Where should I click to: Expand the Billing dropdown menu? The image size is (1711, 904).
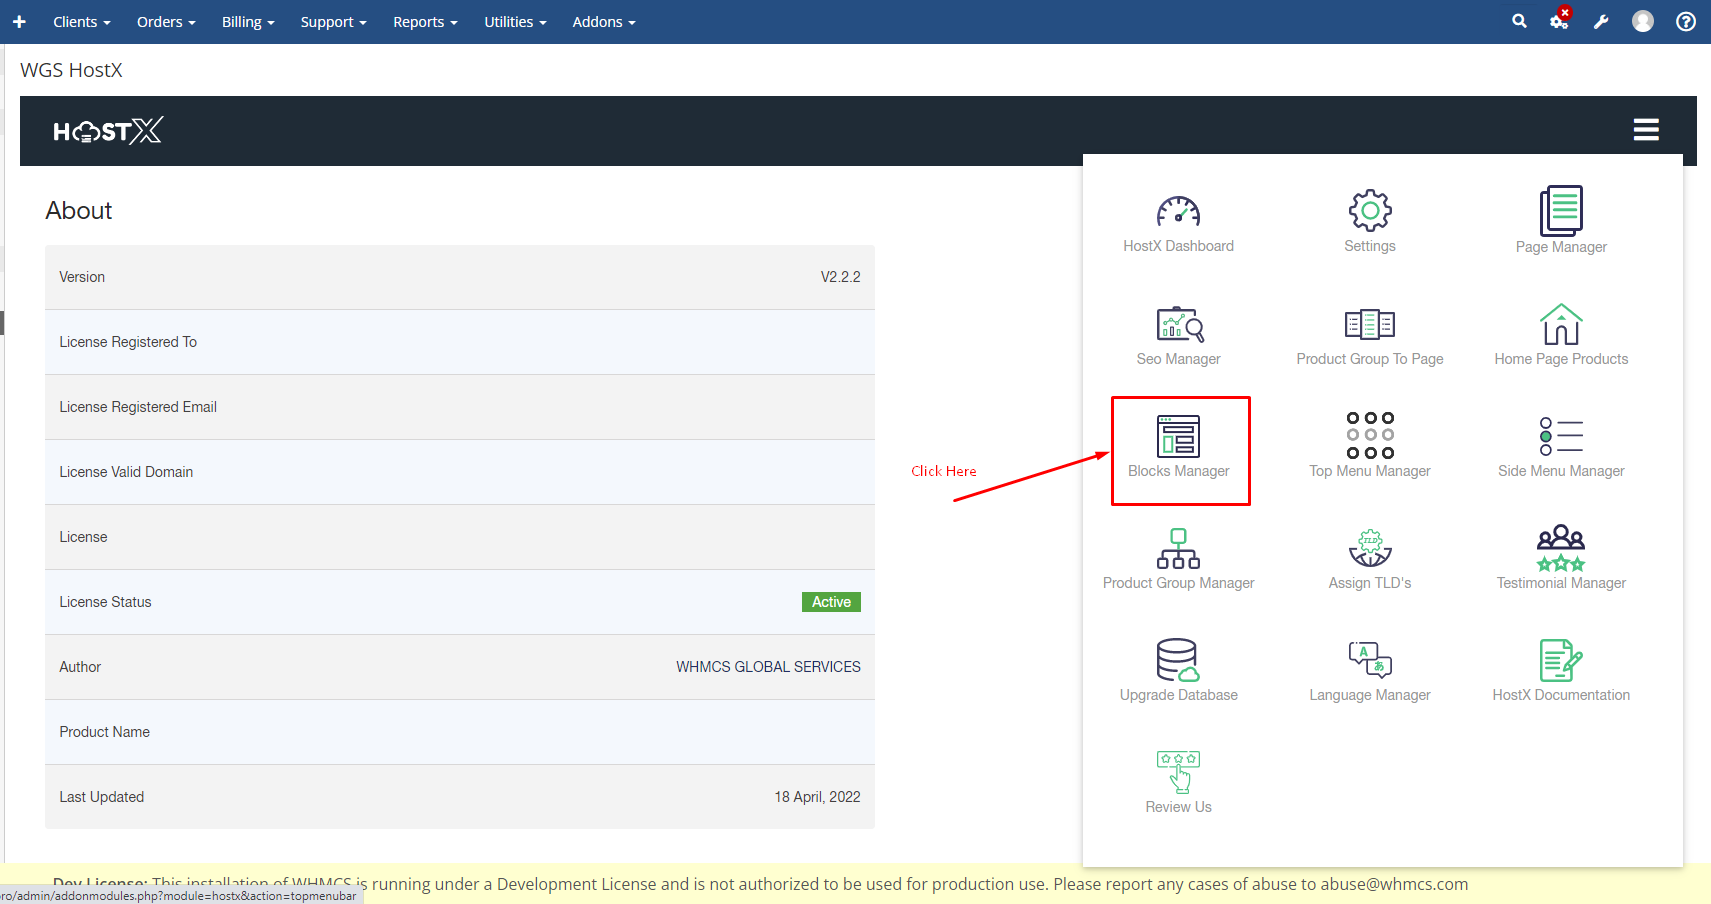tap(248, 22)
